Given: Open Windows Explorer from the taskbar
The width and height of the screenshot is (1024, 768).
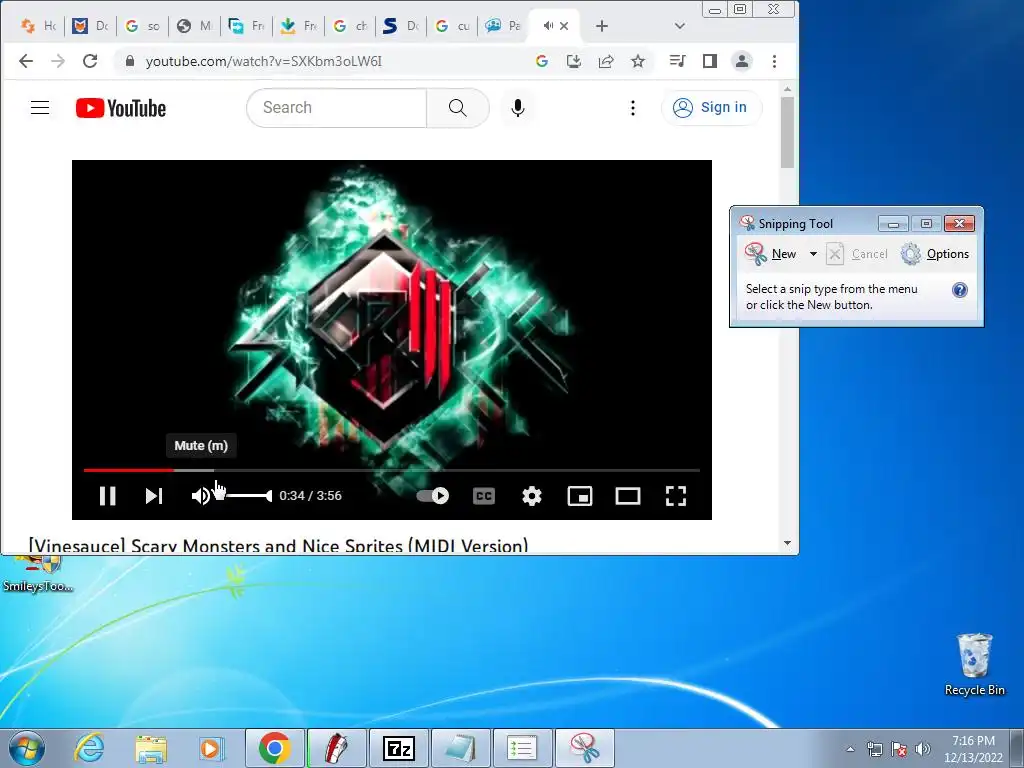Looking at the screenshot, I should [151, 748].
